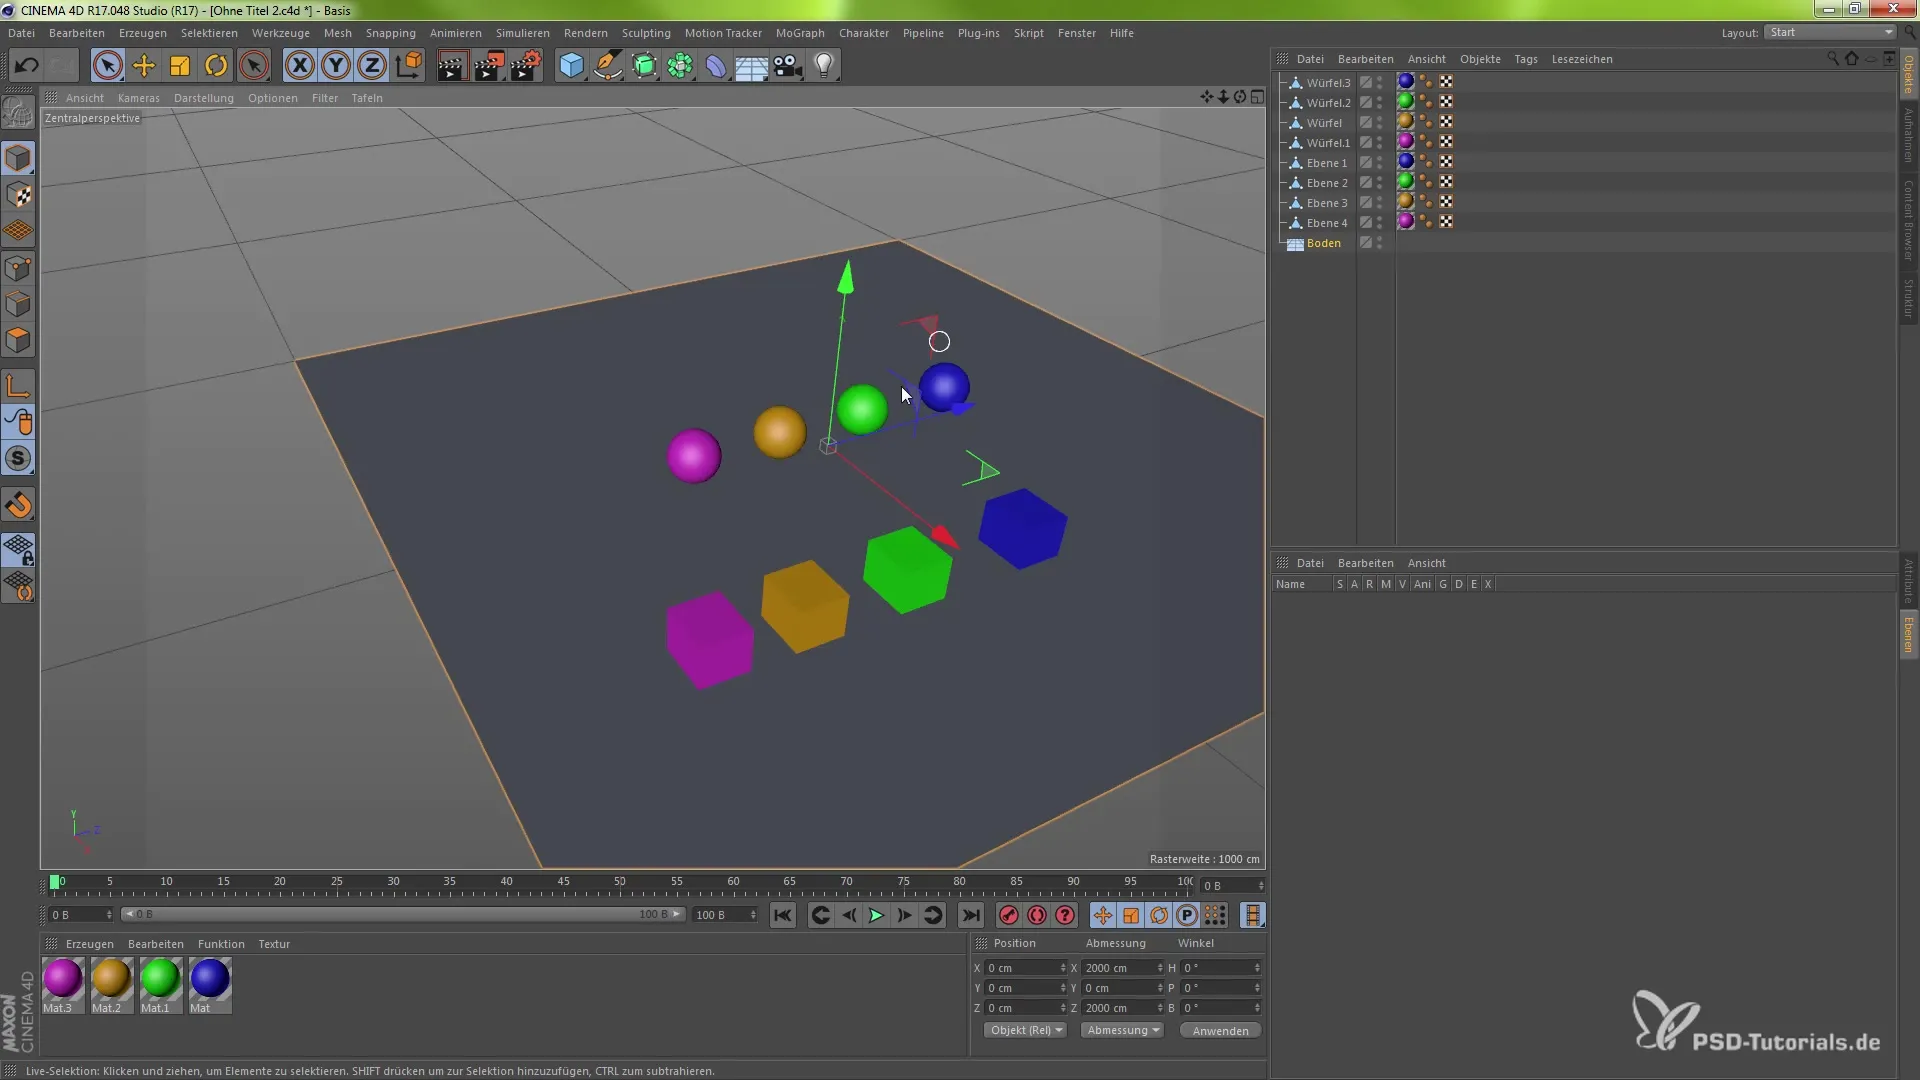This screenshot has width=1920, height=1080.
Task: Open the Simulieren menu
Action: click(522, 33)
